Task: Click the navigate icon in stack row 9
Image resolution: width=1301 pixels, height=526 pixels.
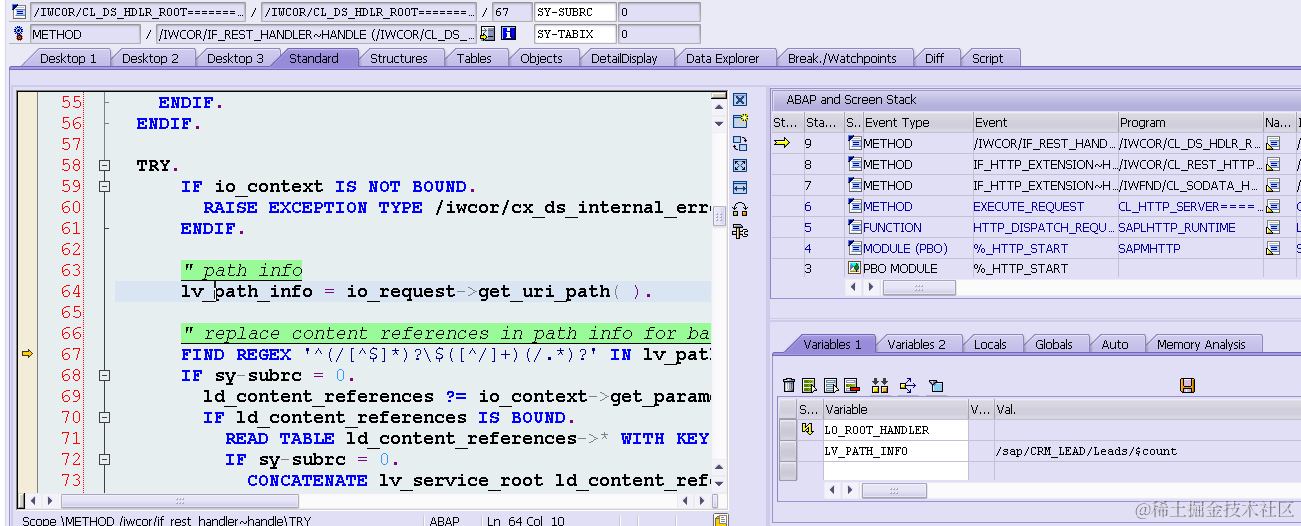Action: (x=1273, y=144)
